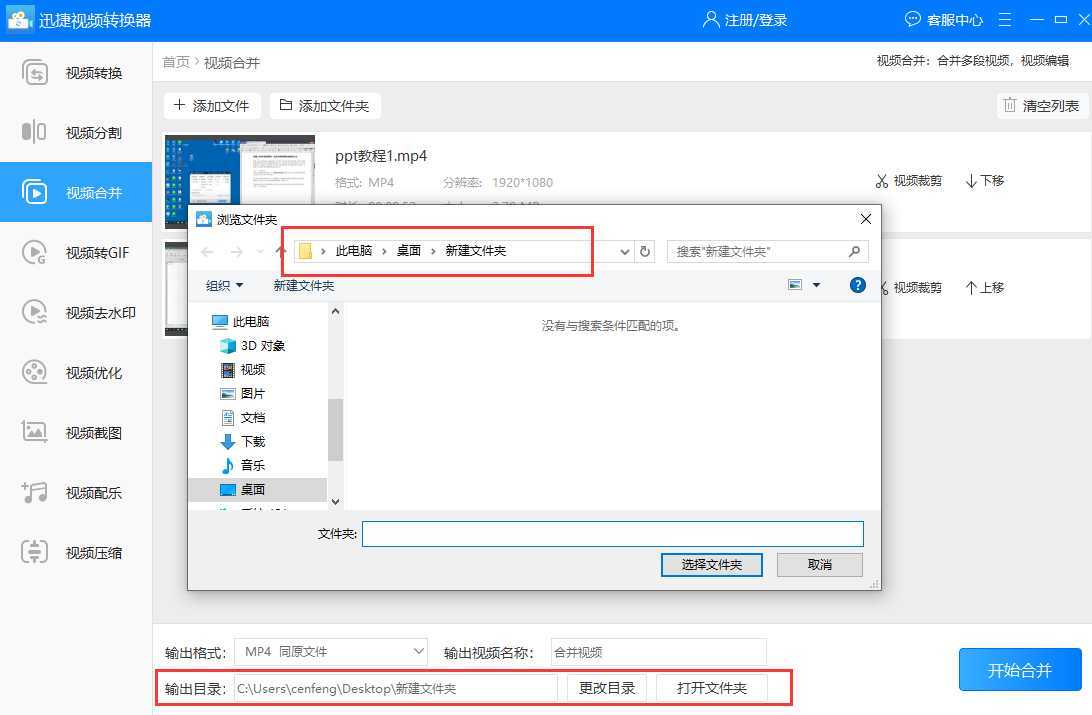Image resolution: width=1092 pixels, height=715 pixels.
Task: Click 桌面 in the address path
Action: [409, 251]
